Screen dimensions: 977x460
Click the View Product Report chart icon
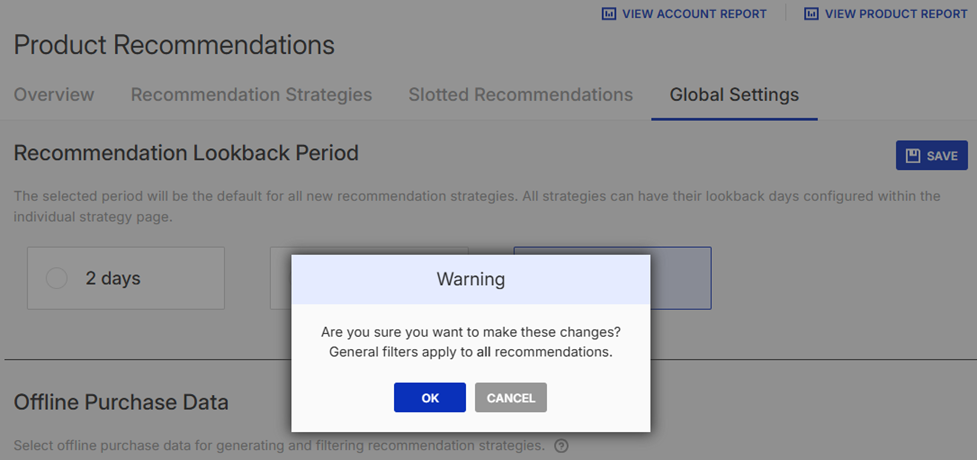(x=812, y=14)
